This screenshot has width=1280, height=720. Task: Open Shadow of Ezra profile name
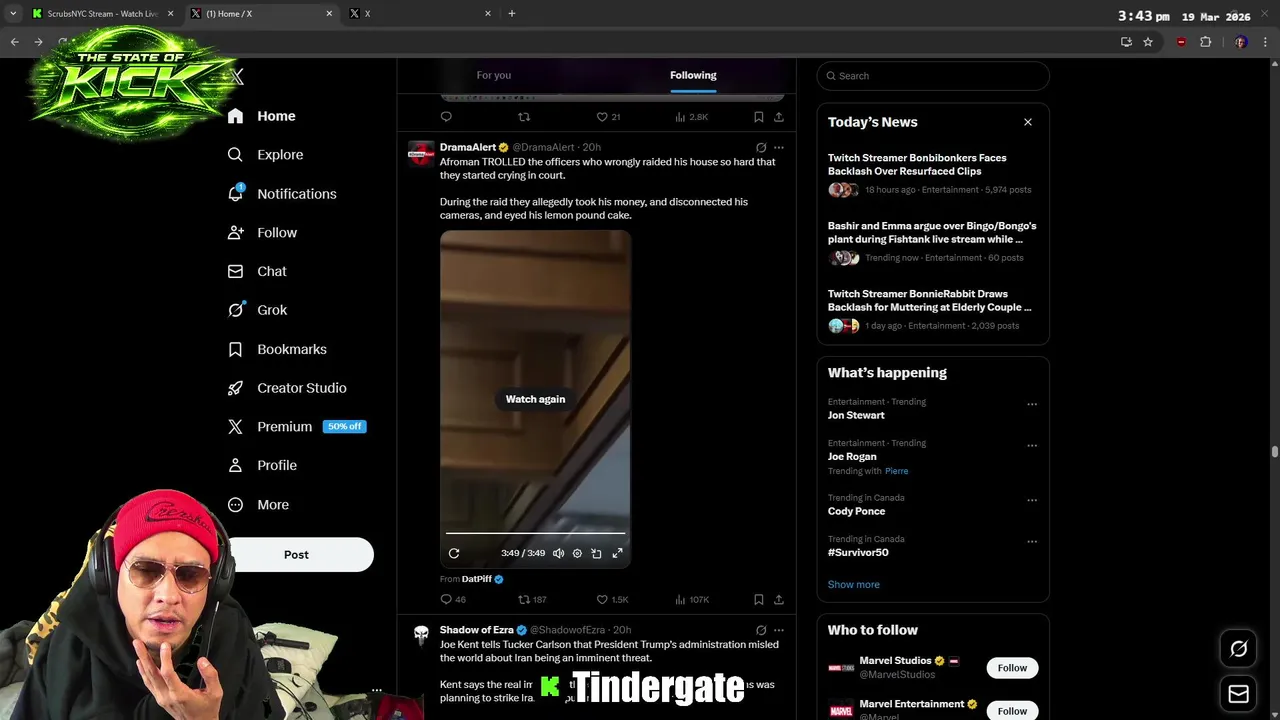click(476, 630)
